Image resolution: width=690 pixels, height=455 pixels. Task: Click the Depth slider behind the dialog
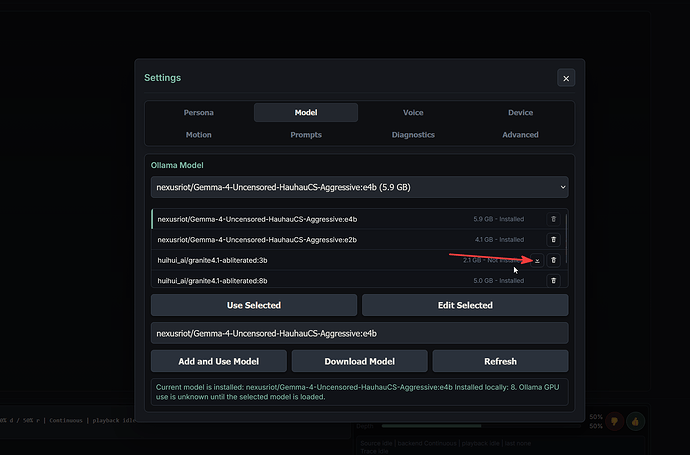(481, 426)
